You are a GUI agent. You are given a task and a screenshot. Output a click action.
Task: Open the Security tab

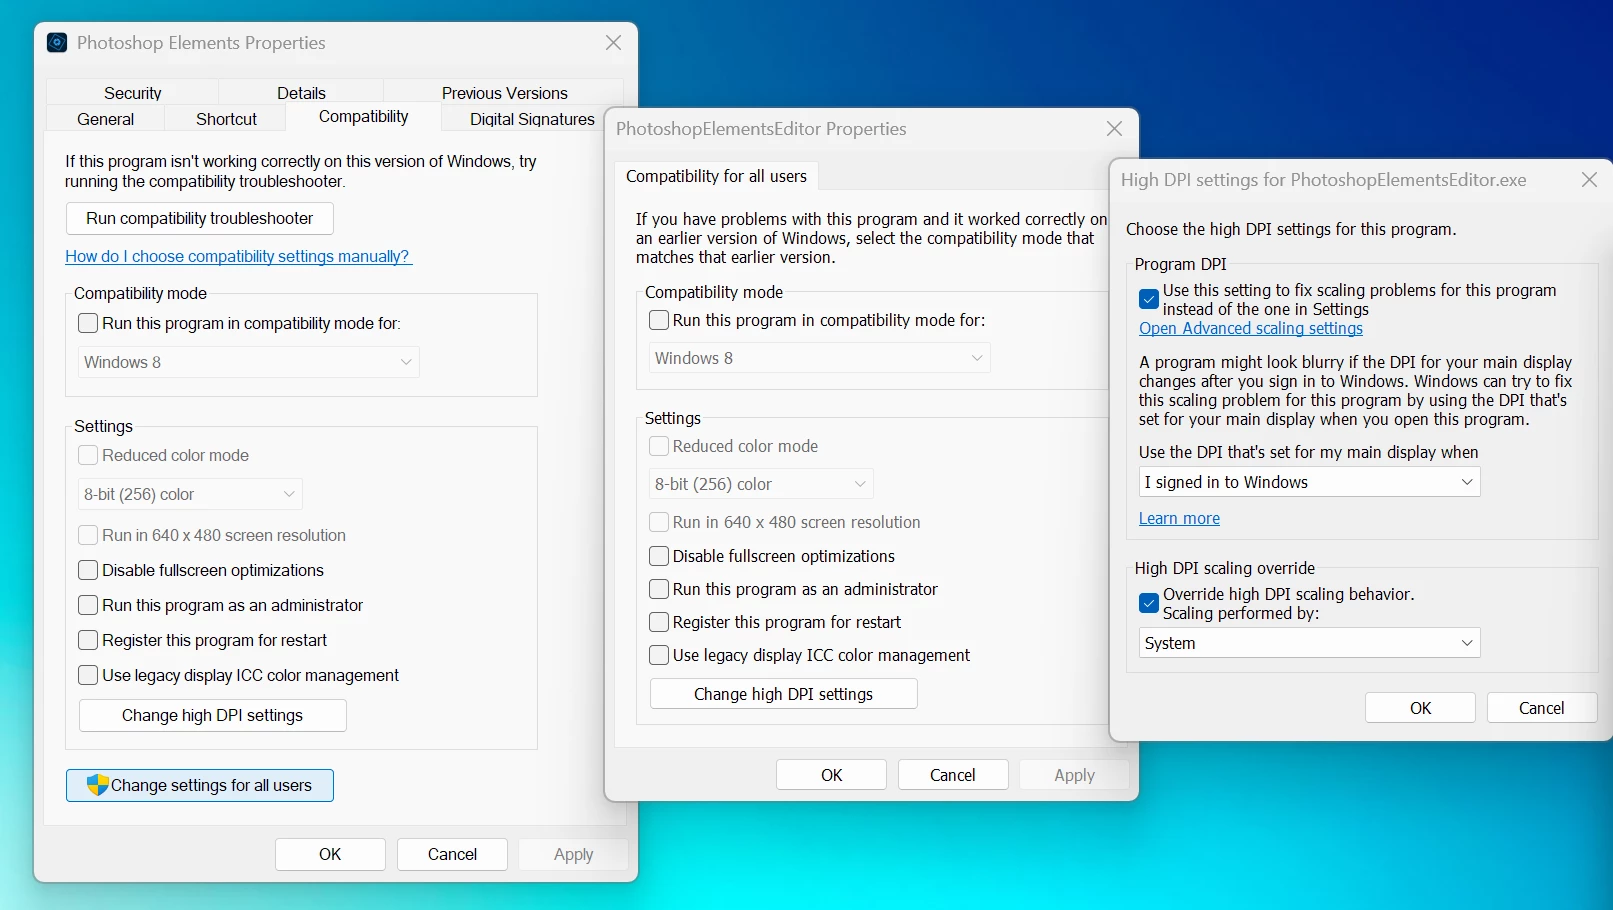pyautogui.click(x=132, y=92)
